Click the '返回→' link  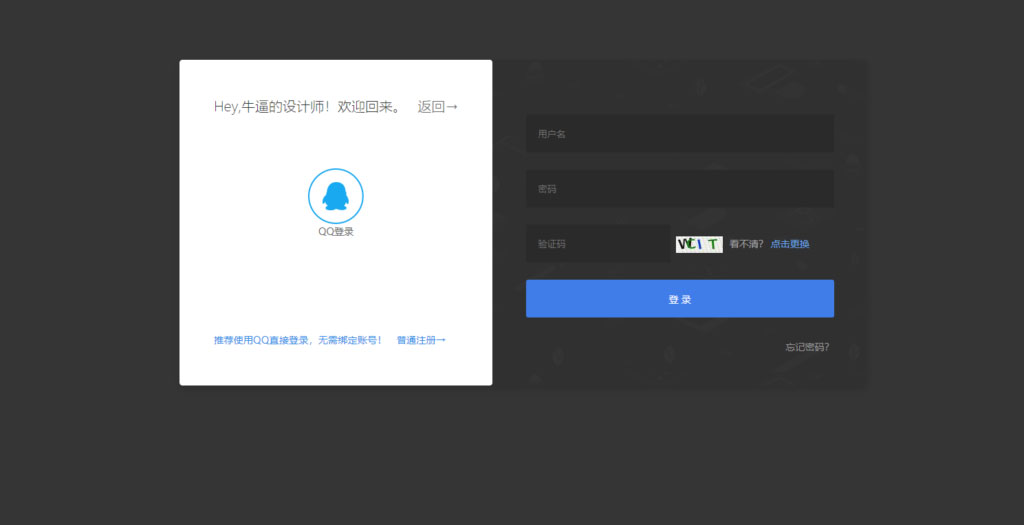pos(437,107)
